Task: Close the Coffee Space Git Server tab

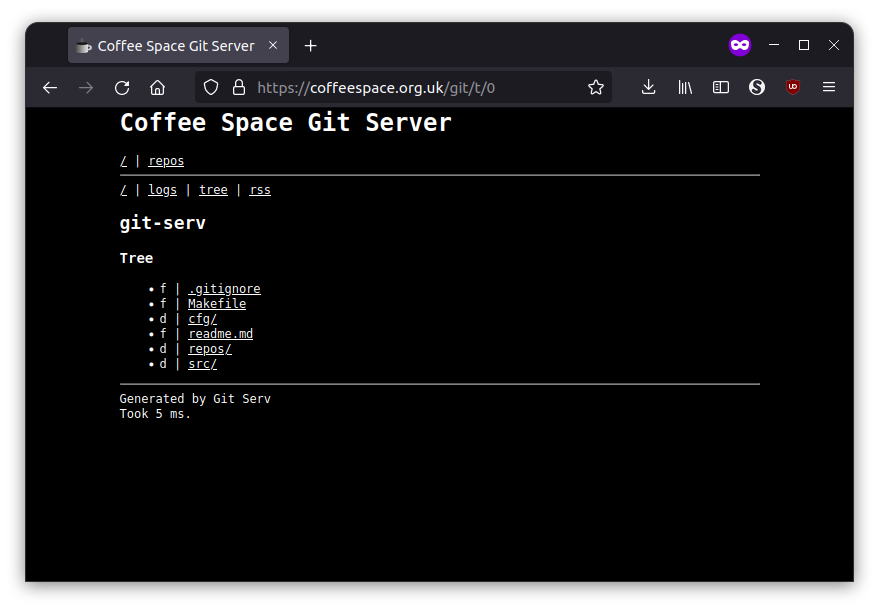Action: tap(273, 45)
